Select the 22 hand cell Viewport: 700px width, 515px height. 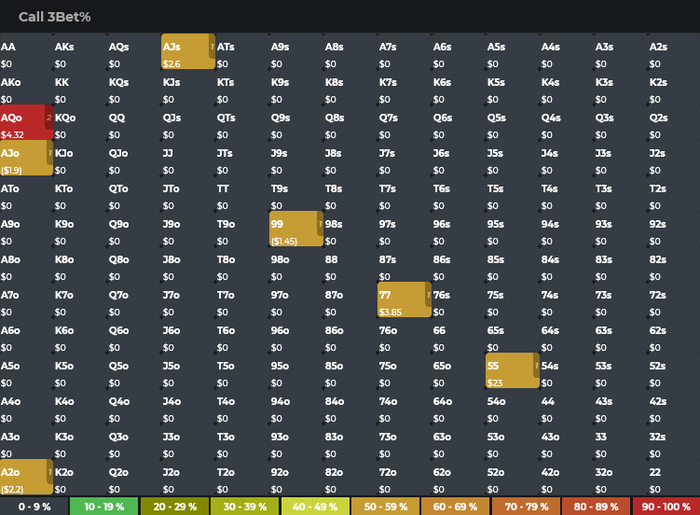[x=674, y=477]
